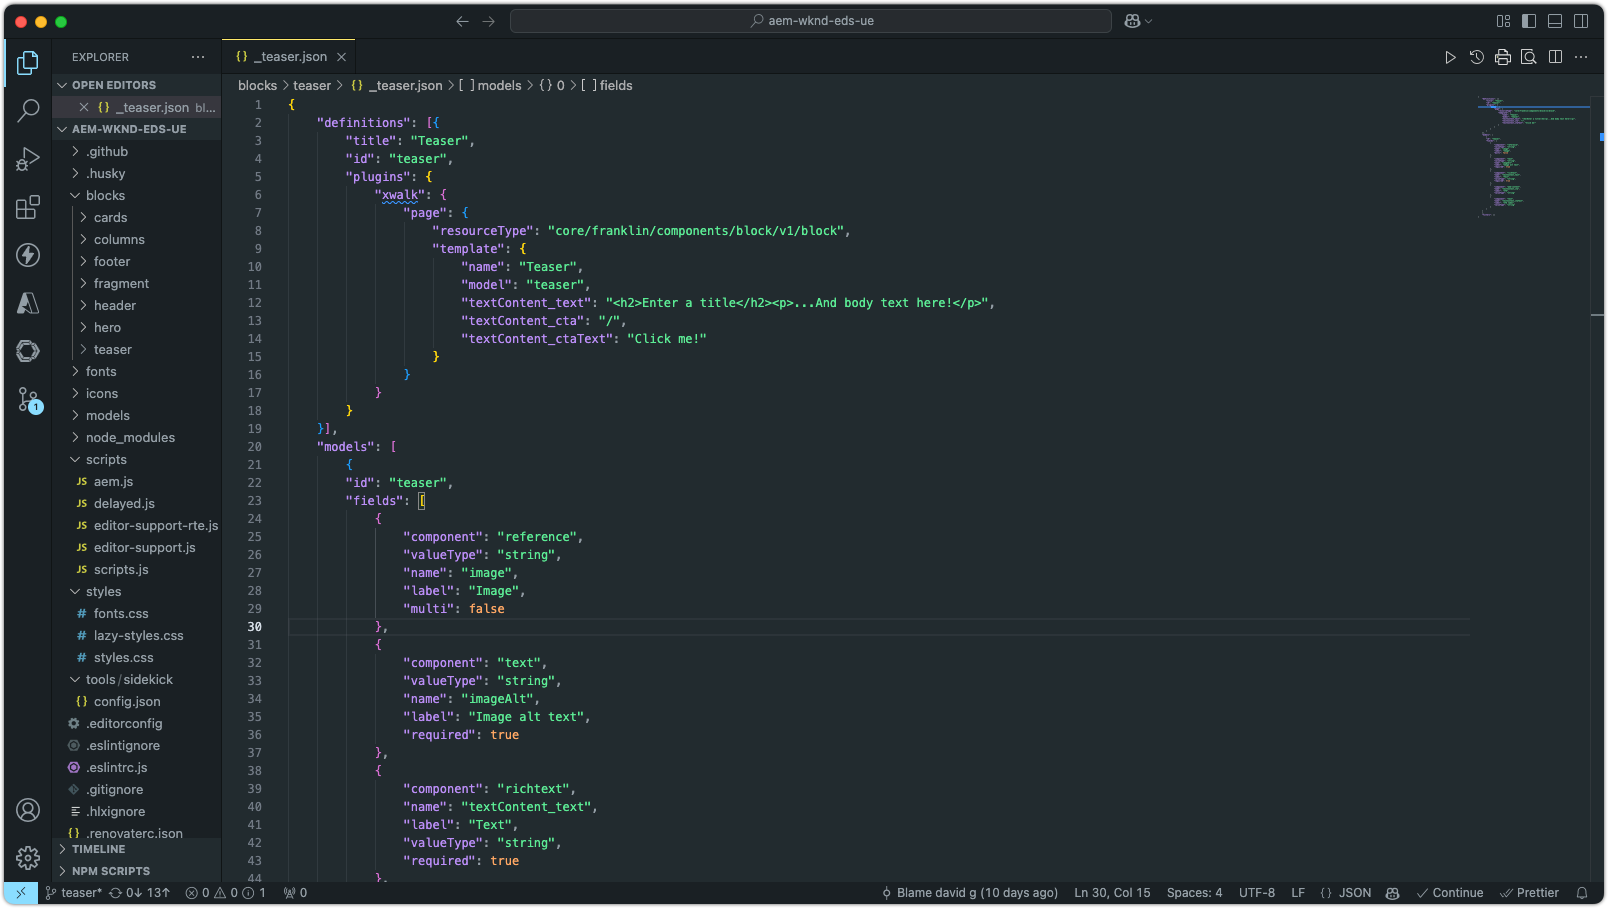Screen dimensions: 1608x908
Task: Click the notifications bell in status bar
Action: [1582, 893]
